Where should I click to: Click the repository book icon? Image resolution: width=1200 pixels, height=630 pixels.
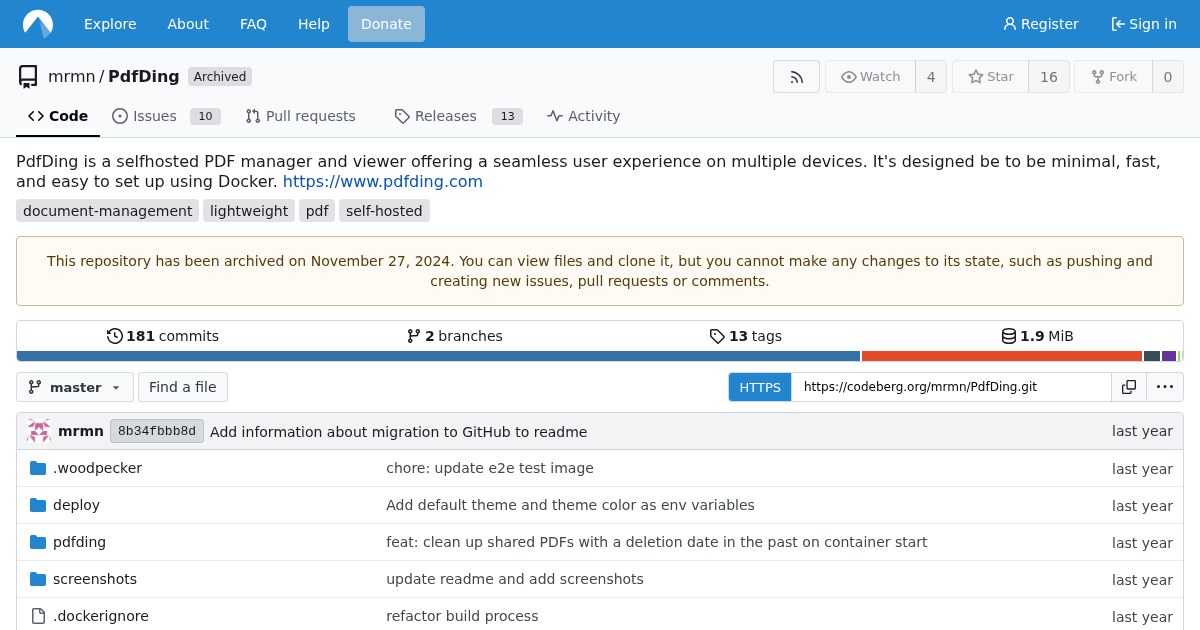tap(28, 77)
